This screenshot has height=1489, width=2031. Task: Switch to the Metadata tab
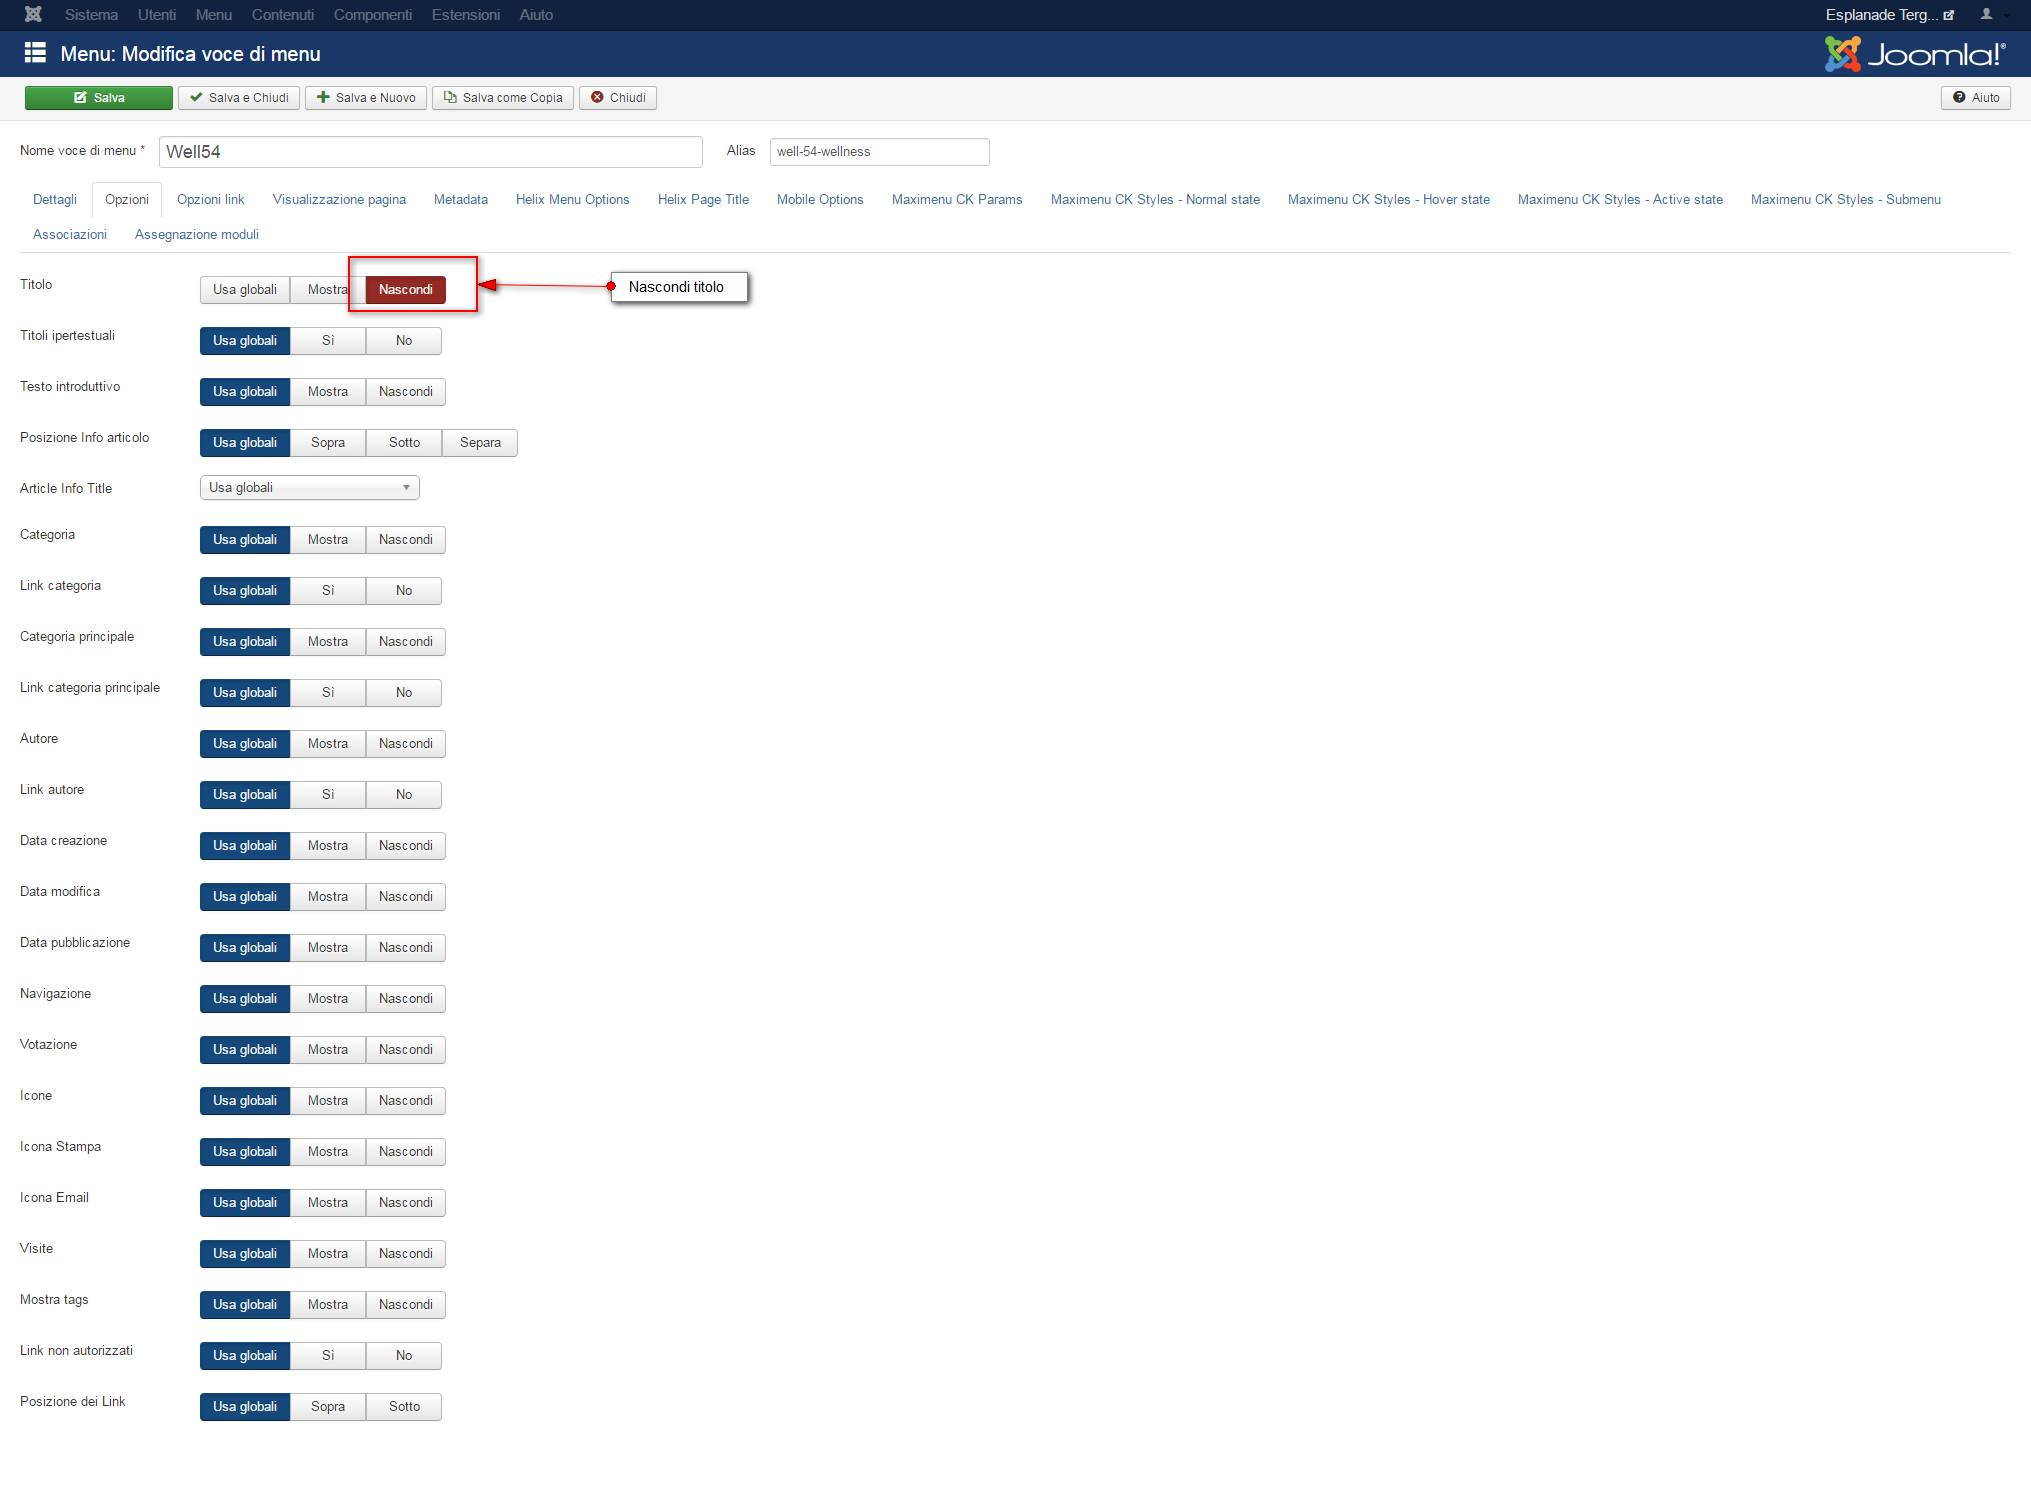(x=461, y=199)
